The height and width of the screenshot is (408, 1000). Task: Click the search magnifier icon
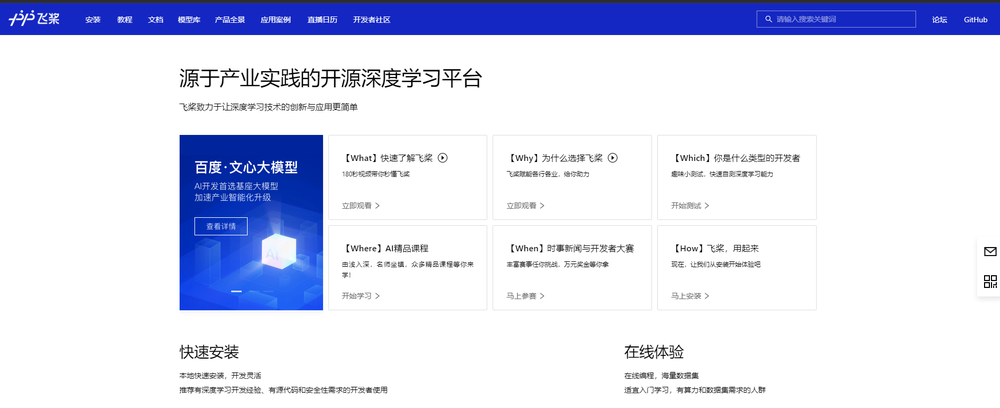[768, 19]
